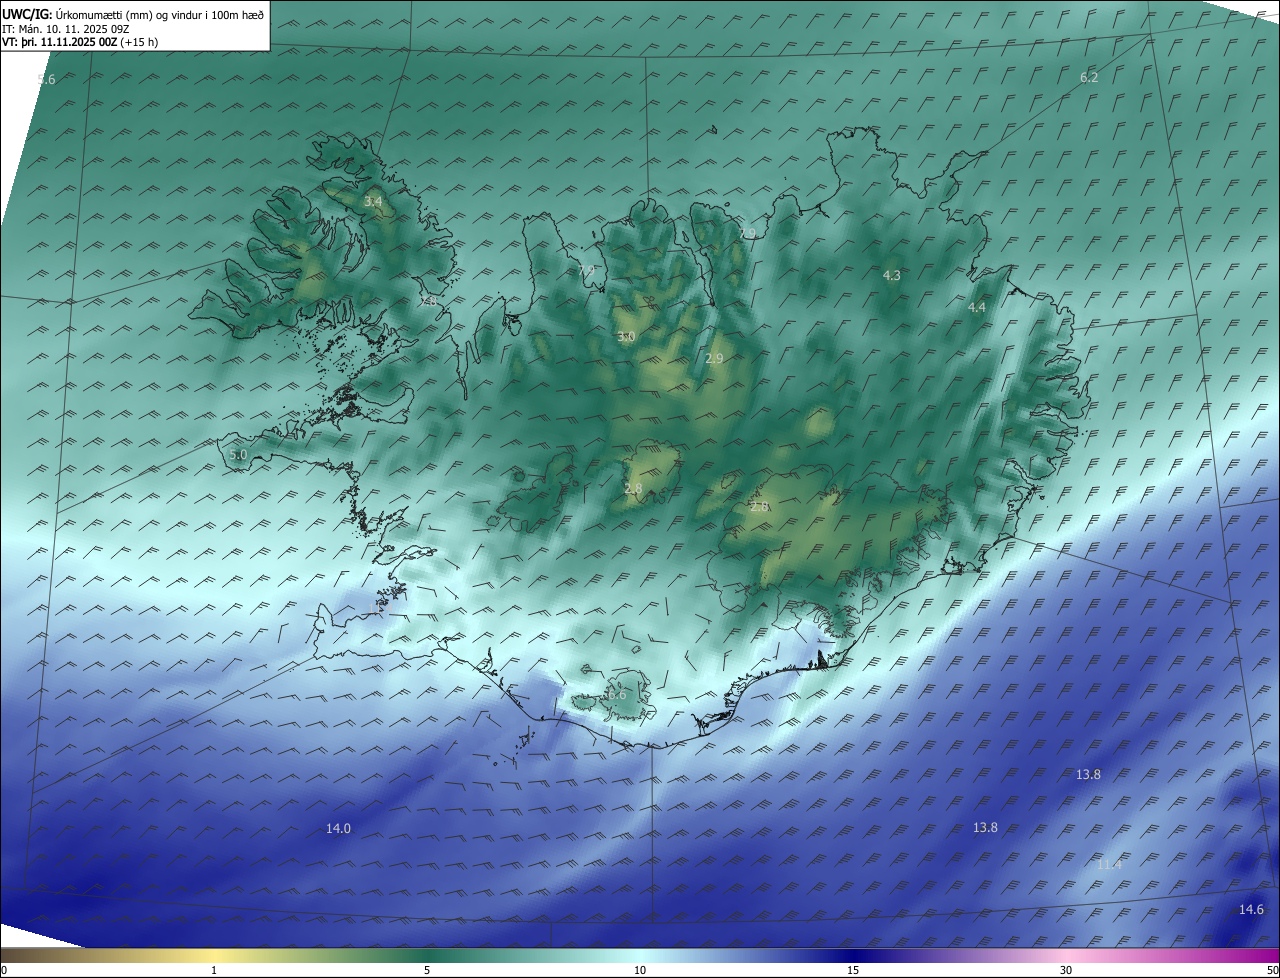Click the 6.2 value label on the map
The image size is (1280, 978).
[x=1089, y=77]
